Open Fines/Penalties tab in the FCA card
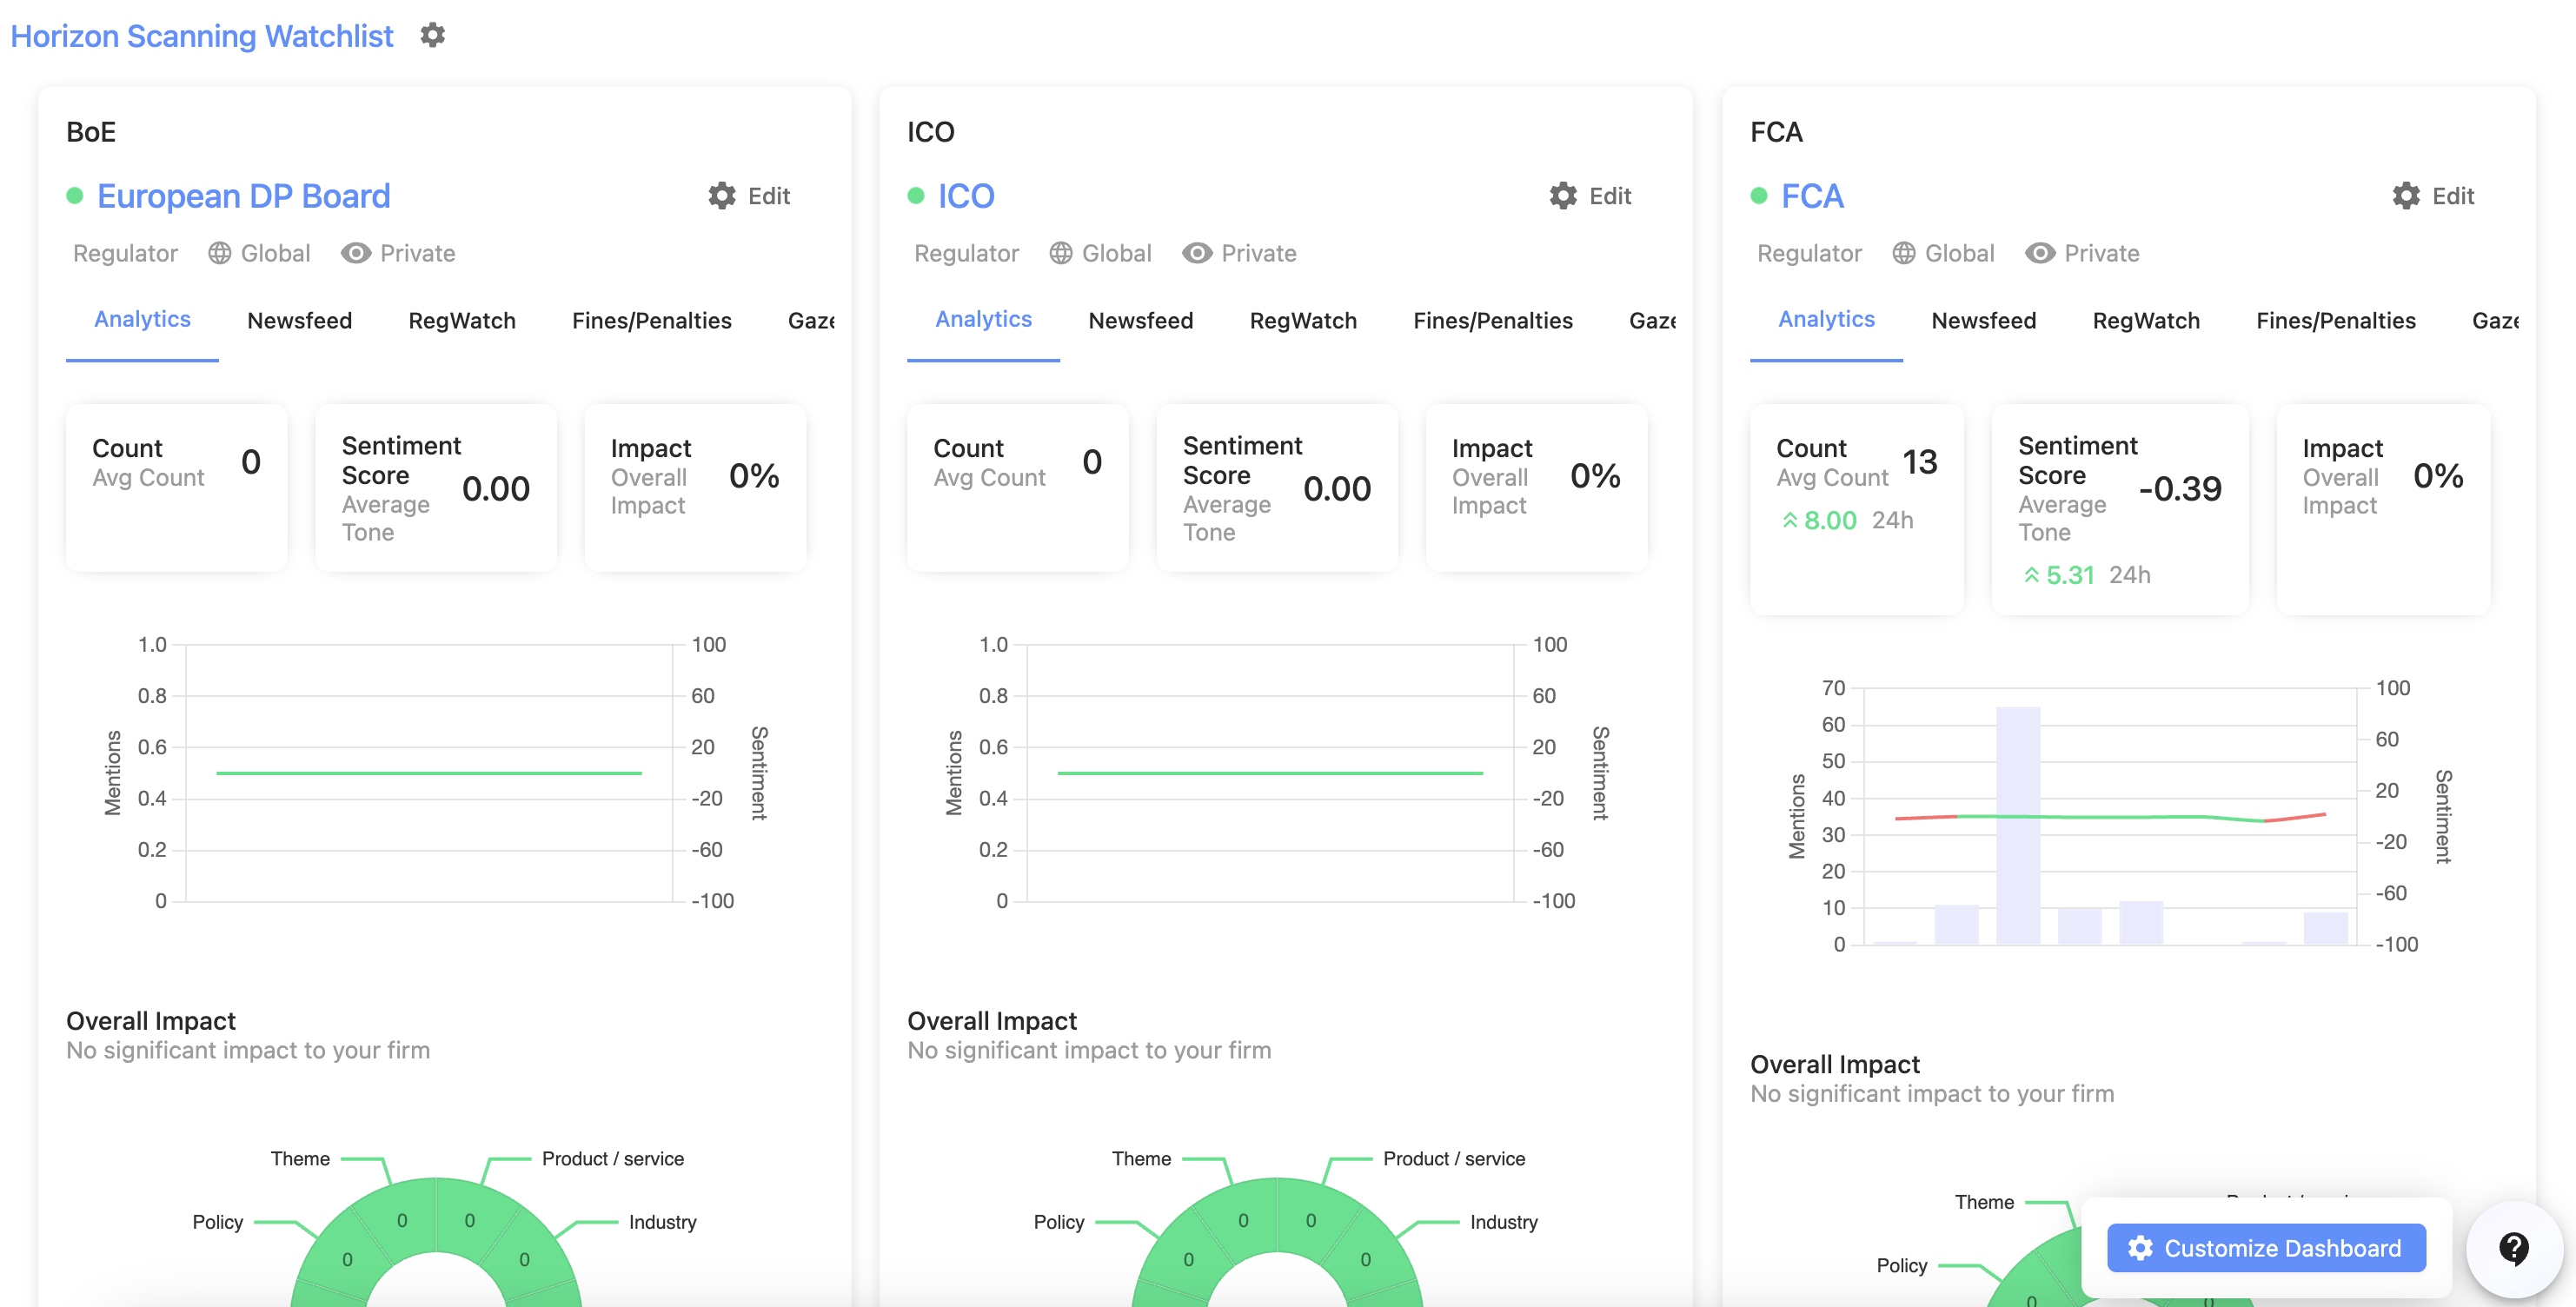Image resolution: width=2576 pixels, height=1307 pixels. pos(2335,320)
